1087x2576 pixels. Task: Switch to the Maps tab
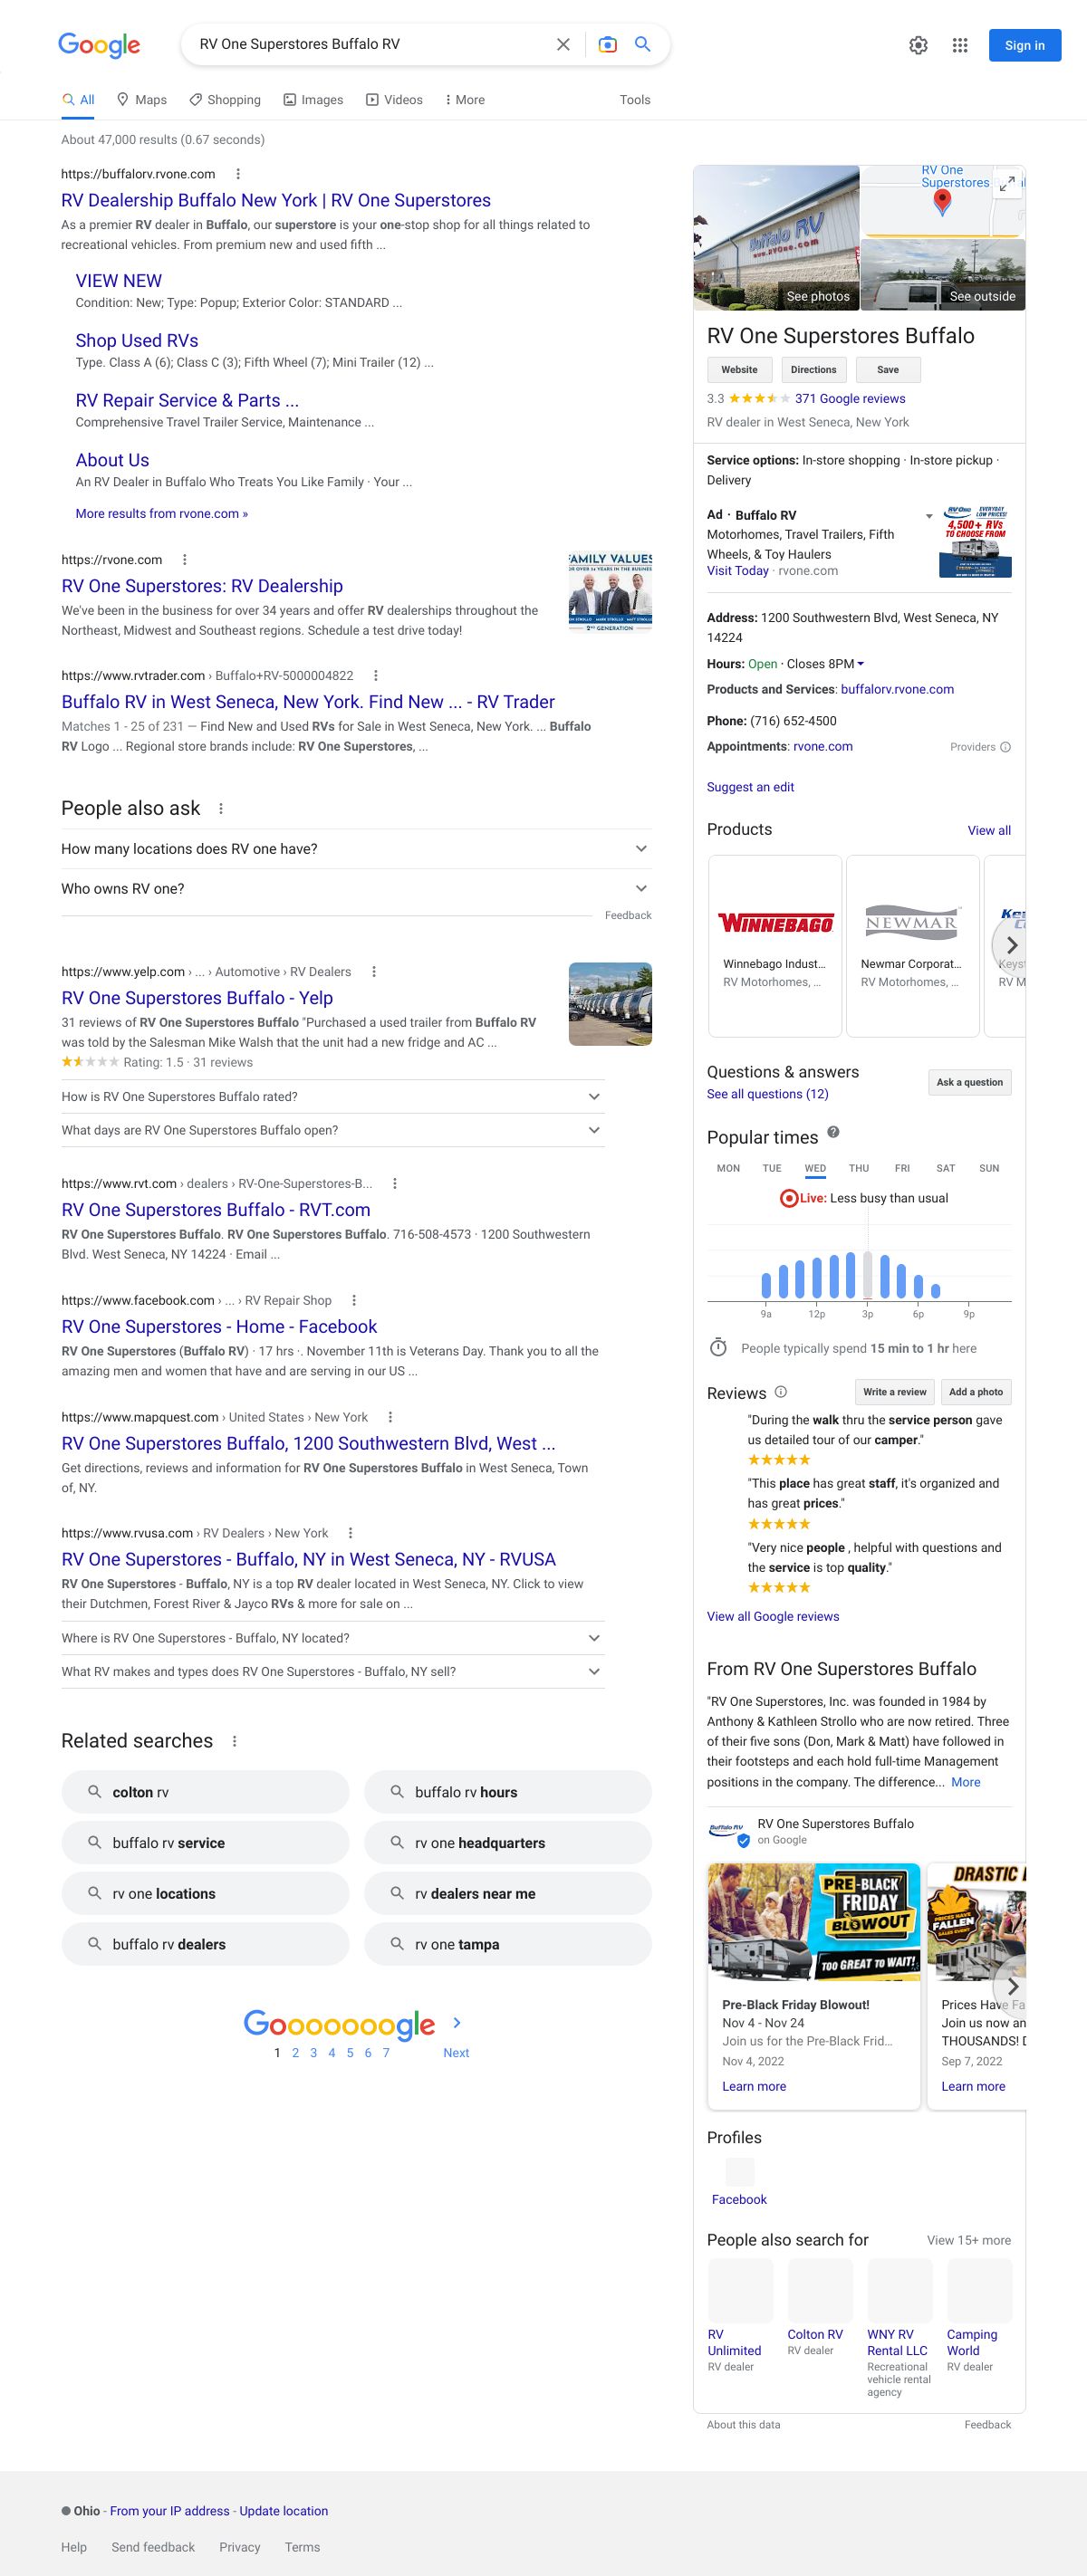pos(141,100)
